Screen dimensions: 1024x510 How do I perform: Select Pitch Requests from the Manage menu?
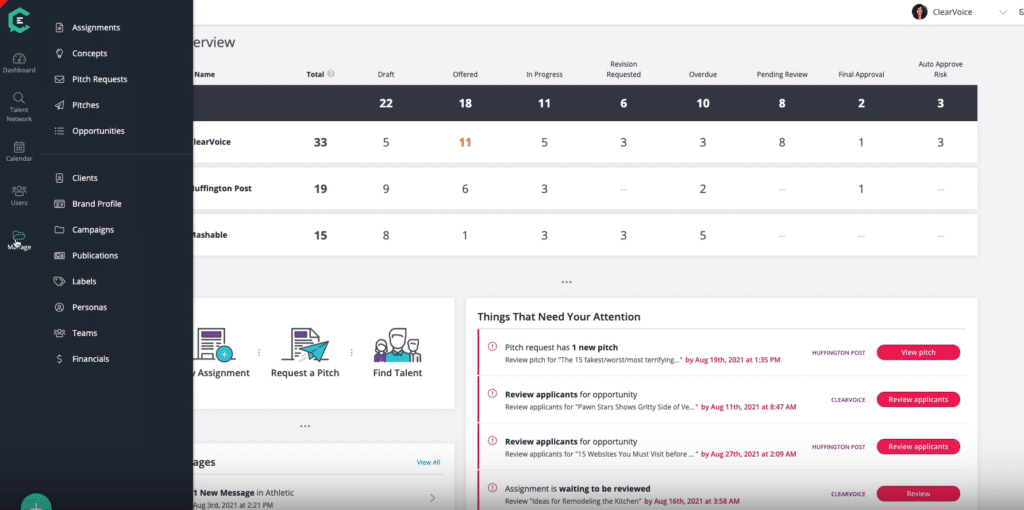pyautogui.click(x=99, y=79)
